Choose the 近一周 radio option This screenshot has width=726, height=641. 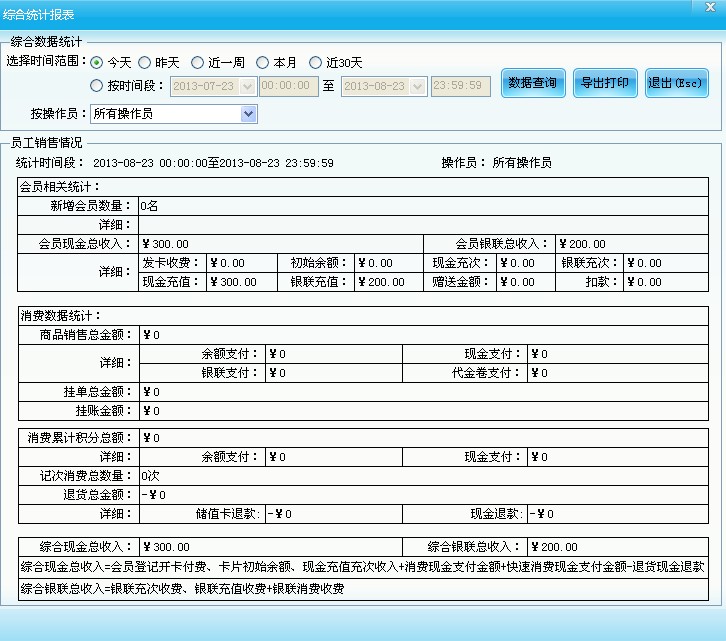[x=198, y=63]
